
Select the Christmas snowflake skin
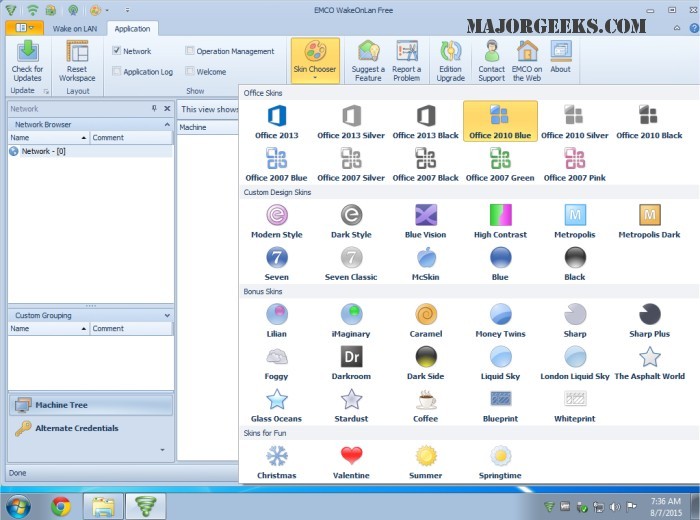[276, 462]
